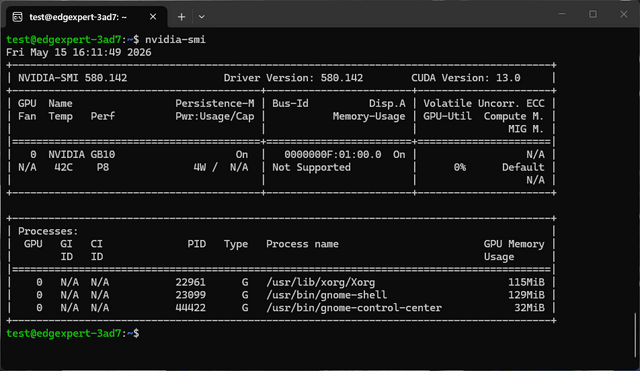Click the Not Supported memory usage text

point(311,167)
